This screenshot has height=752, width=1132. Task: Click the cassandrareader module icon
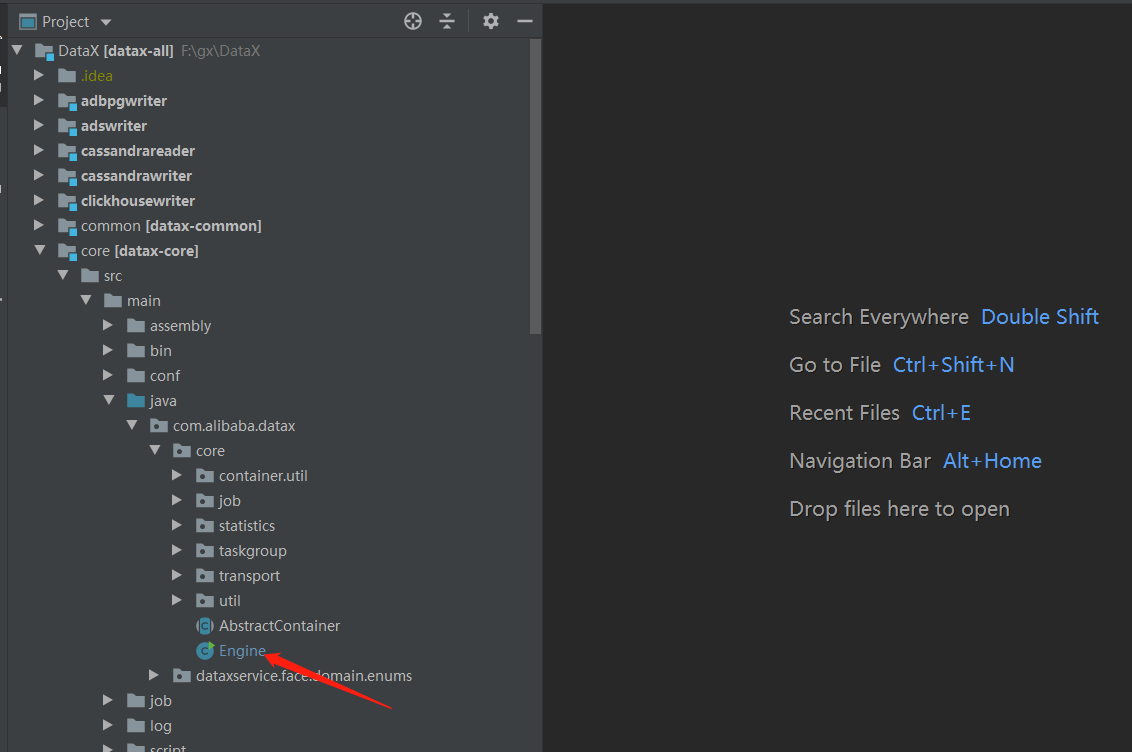pos(67,152)
